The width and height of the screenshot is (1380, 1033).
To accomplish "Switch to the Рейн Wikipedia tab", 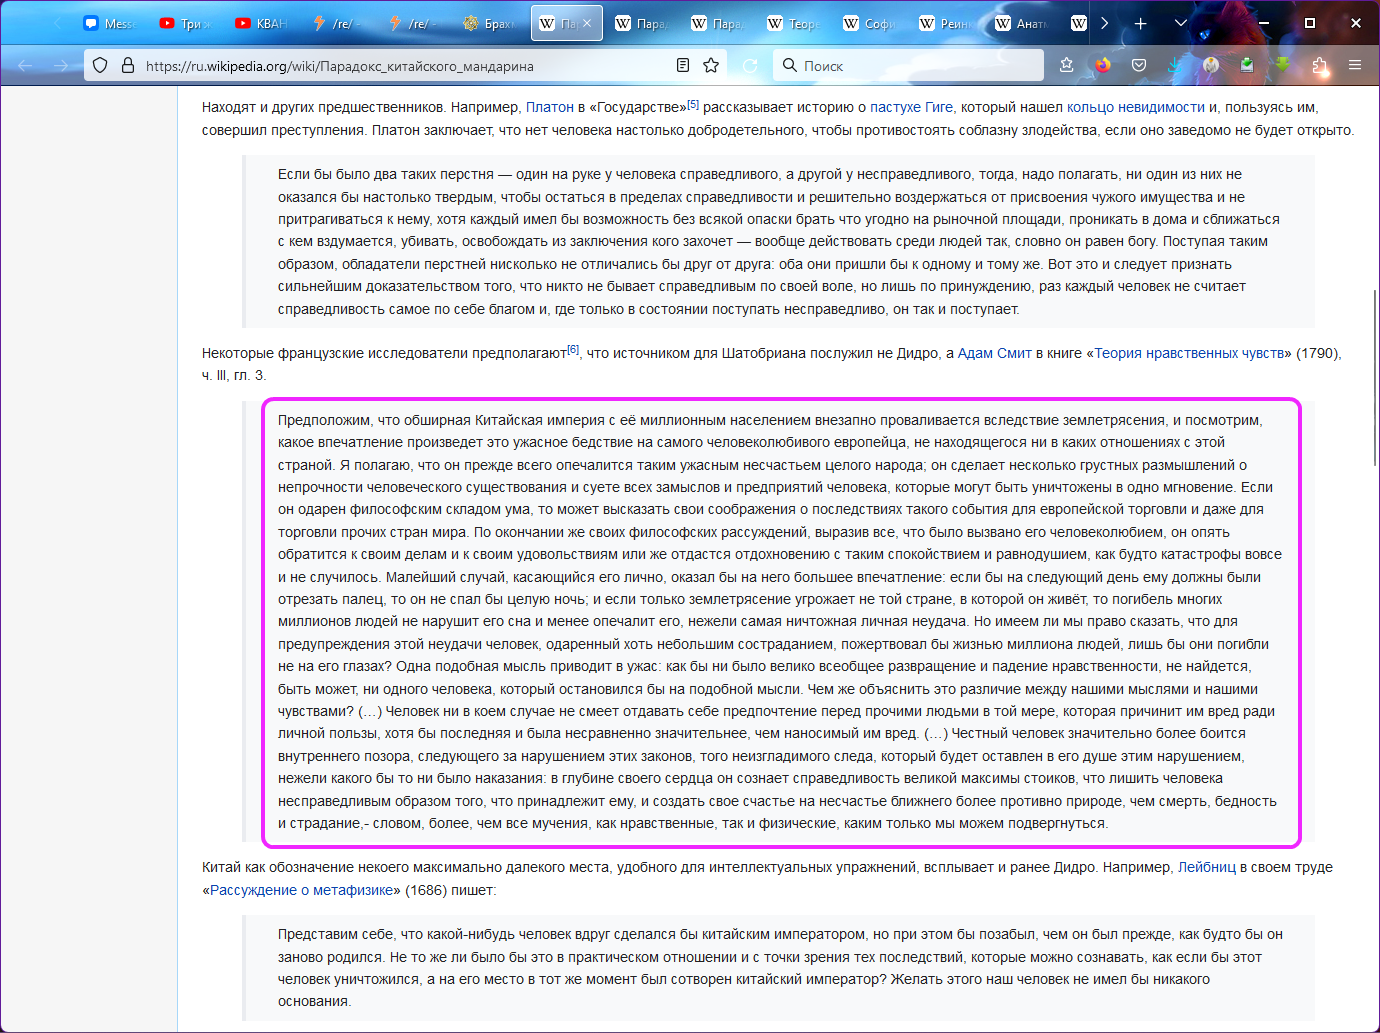I will (x=946, y=23).
